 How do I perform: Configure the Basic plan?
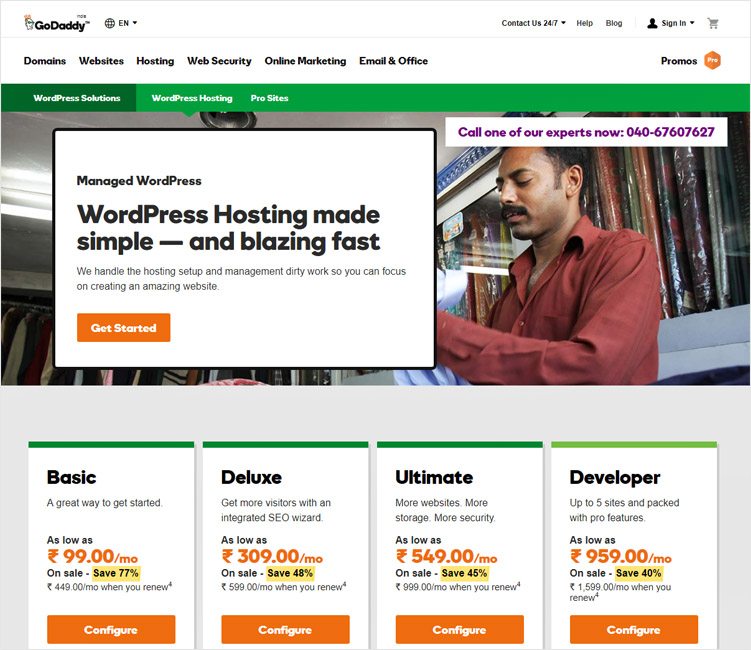click(x=111, y=629)
